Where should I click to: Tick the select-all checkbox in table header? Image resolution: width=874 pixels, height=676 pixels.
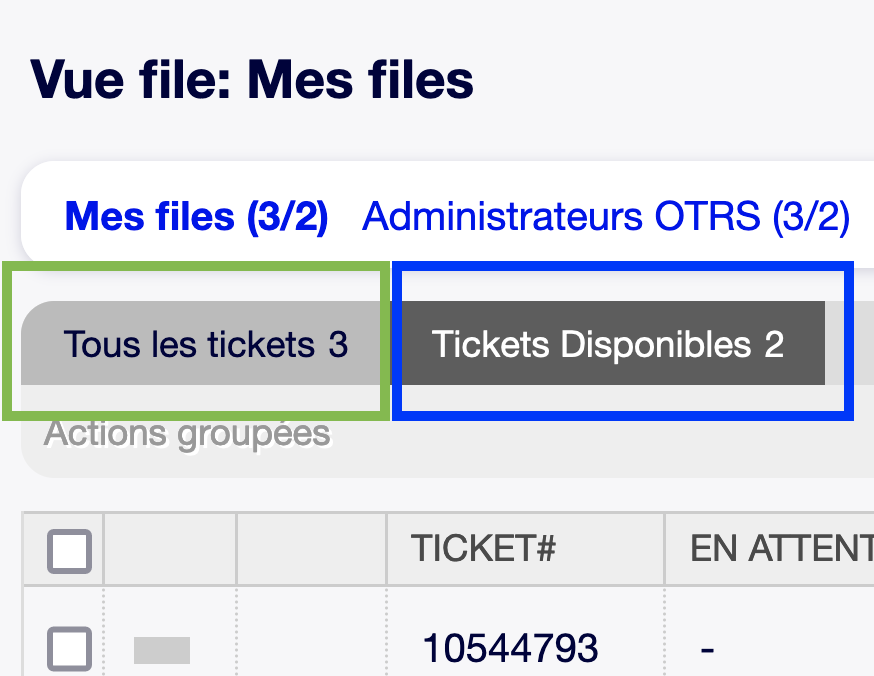click(69, 551)
